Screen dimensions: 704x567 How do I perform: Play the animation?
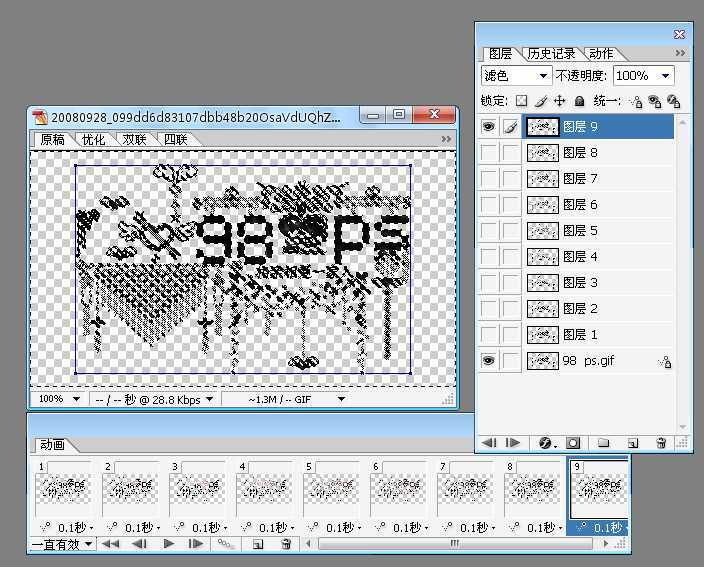[x=169, y=544]
